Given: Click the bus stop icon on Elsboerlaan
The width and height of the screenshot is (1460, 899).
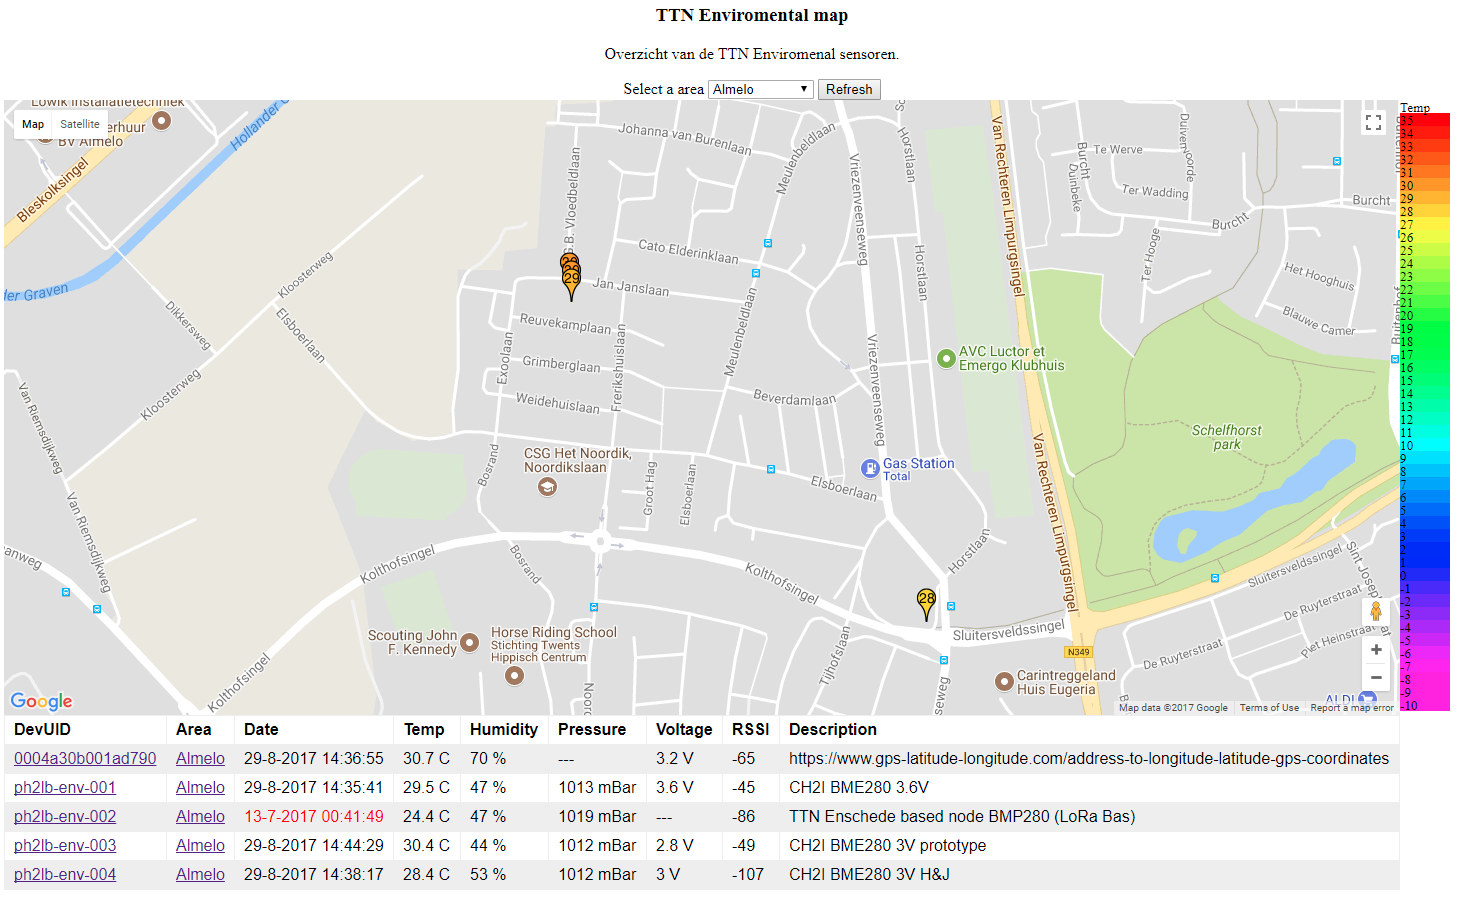Looking at the screenshot, I should 770,469.
